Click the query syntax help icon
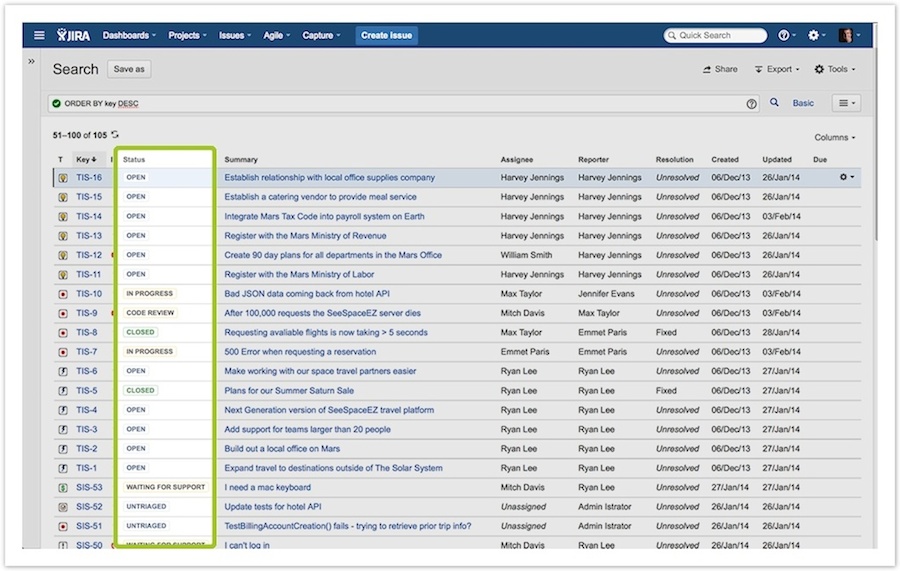The image size is (900, 571). click(751, 103)
